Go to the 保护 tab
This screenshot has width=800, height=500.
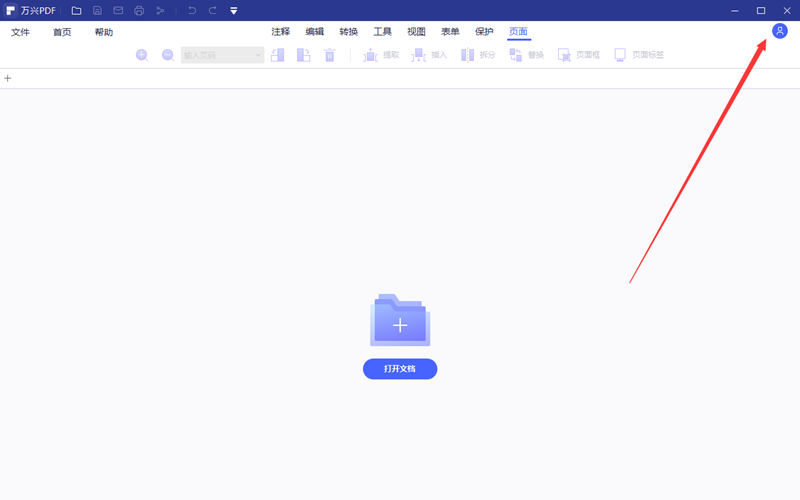(x=484, y=32)
